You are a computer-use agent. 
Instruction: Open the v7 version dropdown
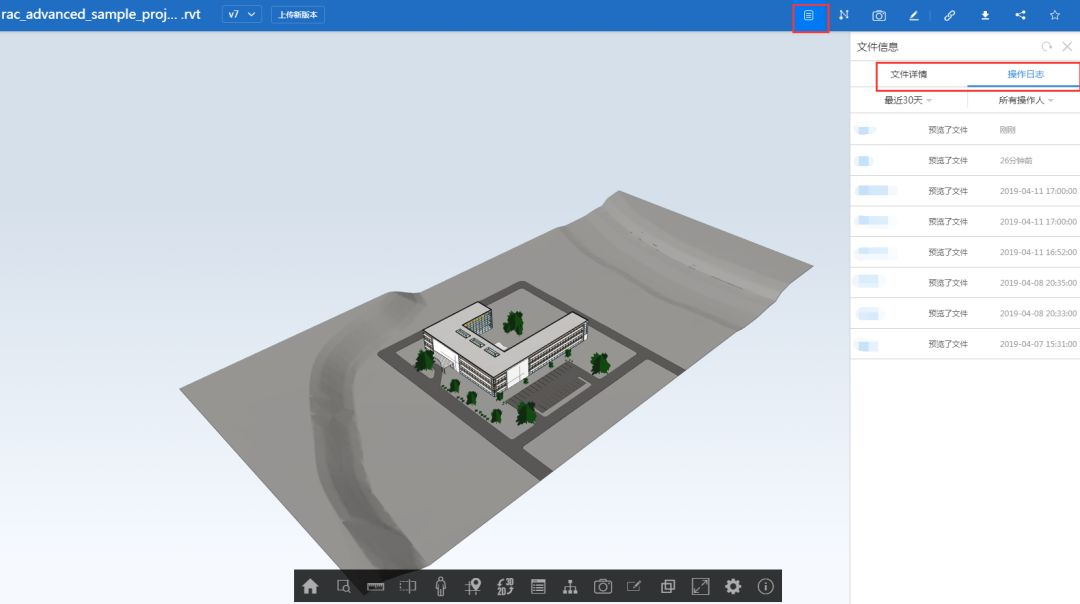(x=241, y=15)
